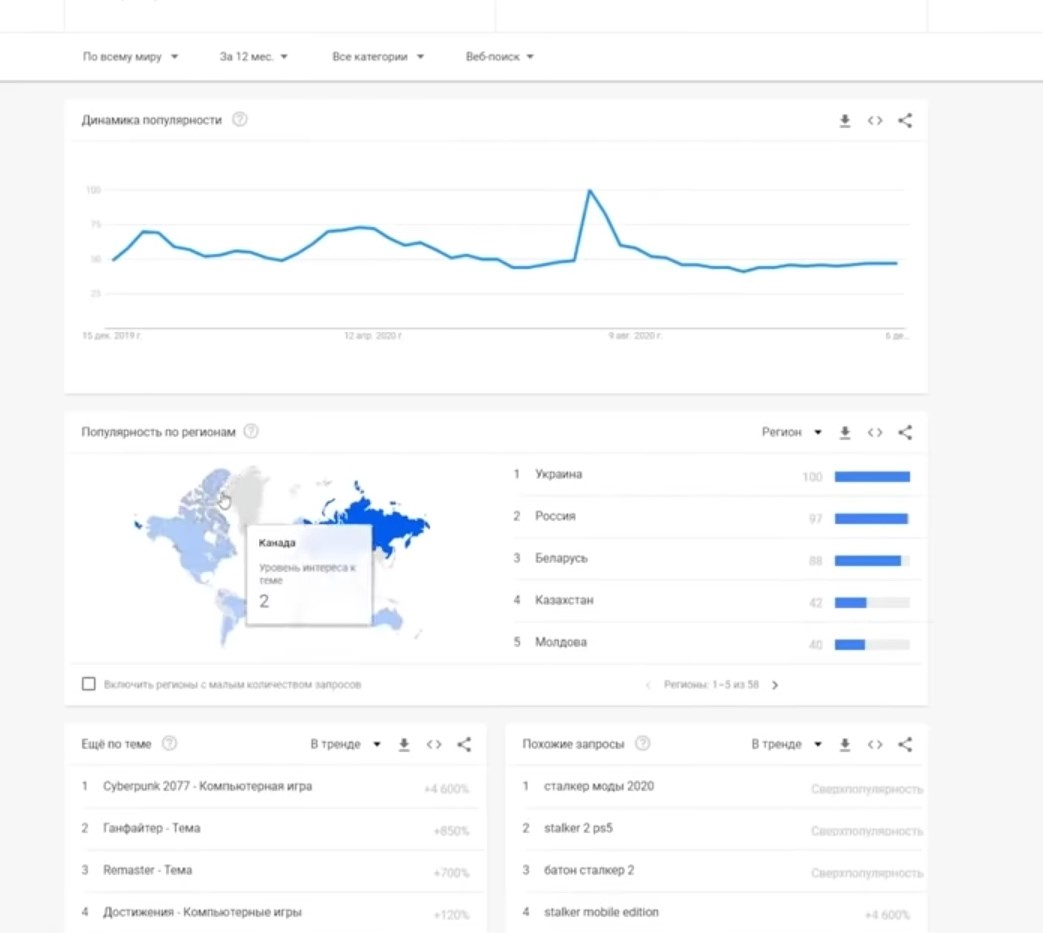
Task: Share the Похожие запросы card
Action: click(905, 744)
